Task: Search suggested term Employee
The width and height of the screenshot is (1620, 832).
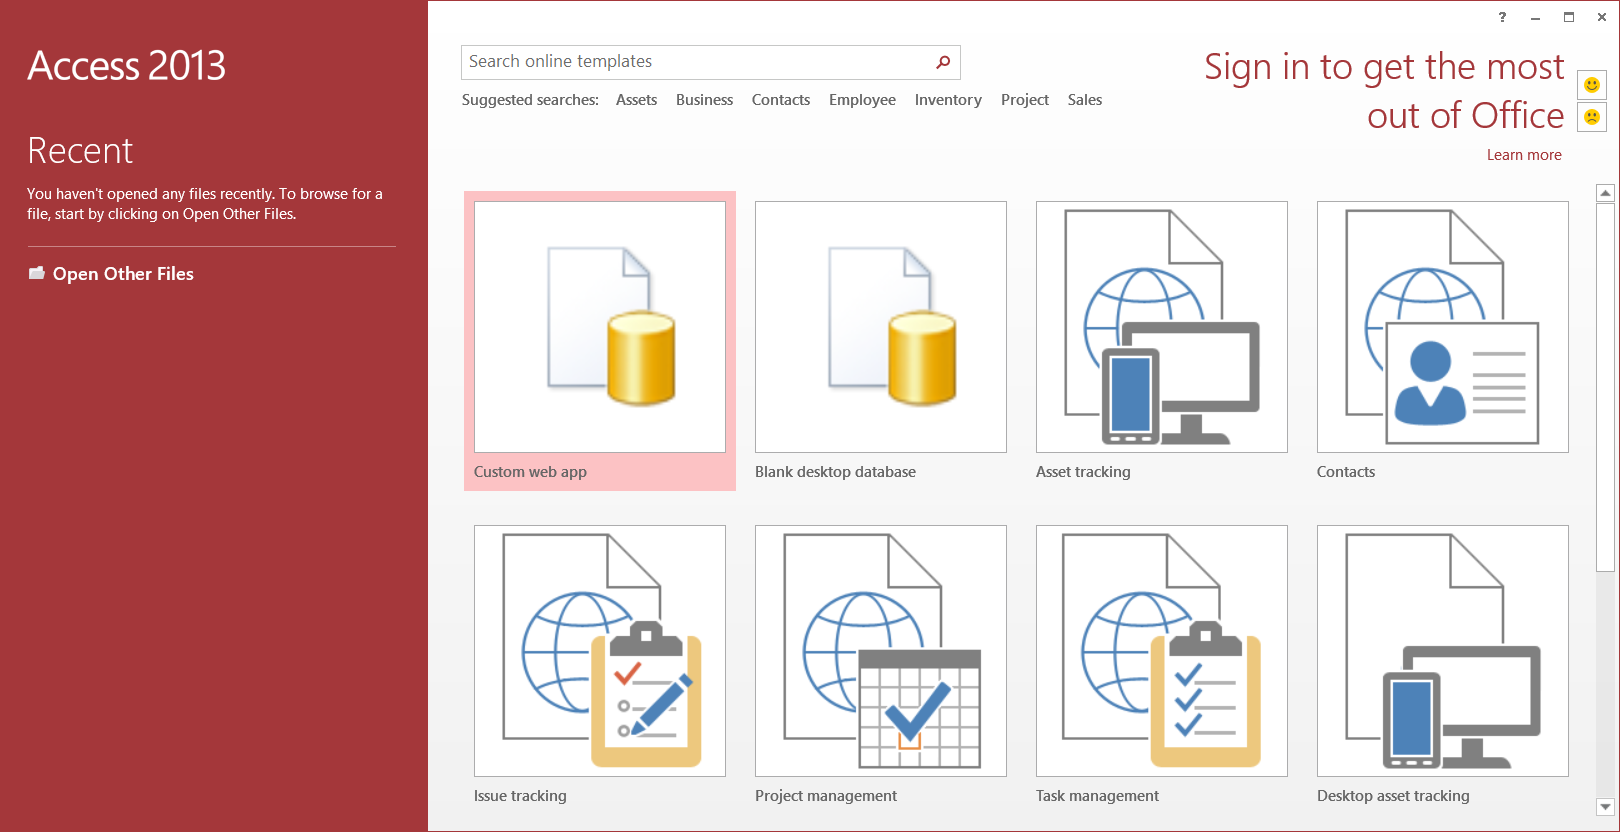Action: [x=862, y=100]
